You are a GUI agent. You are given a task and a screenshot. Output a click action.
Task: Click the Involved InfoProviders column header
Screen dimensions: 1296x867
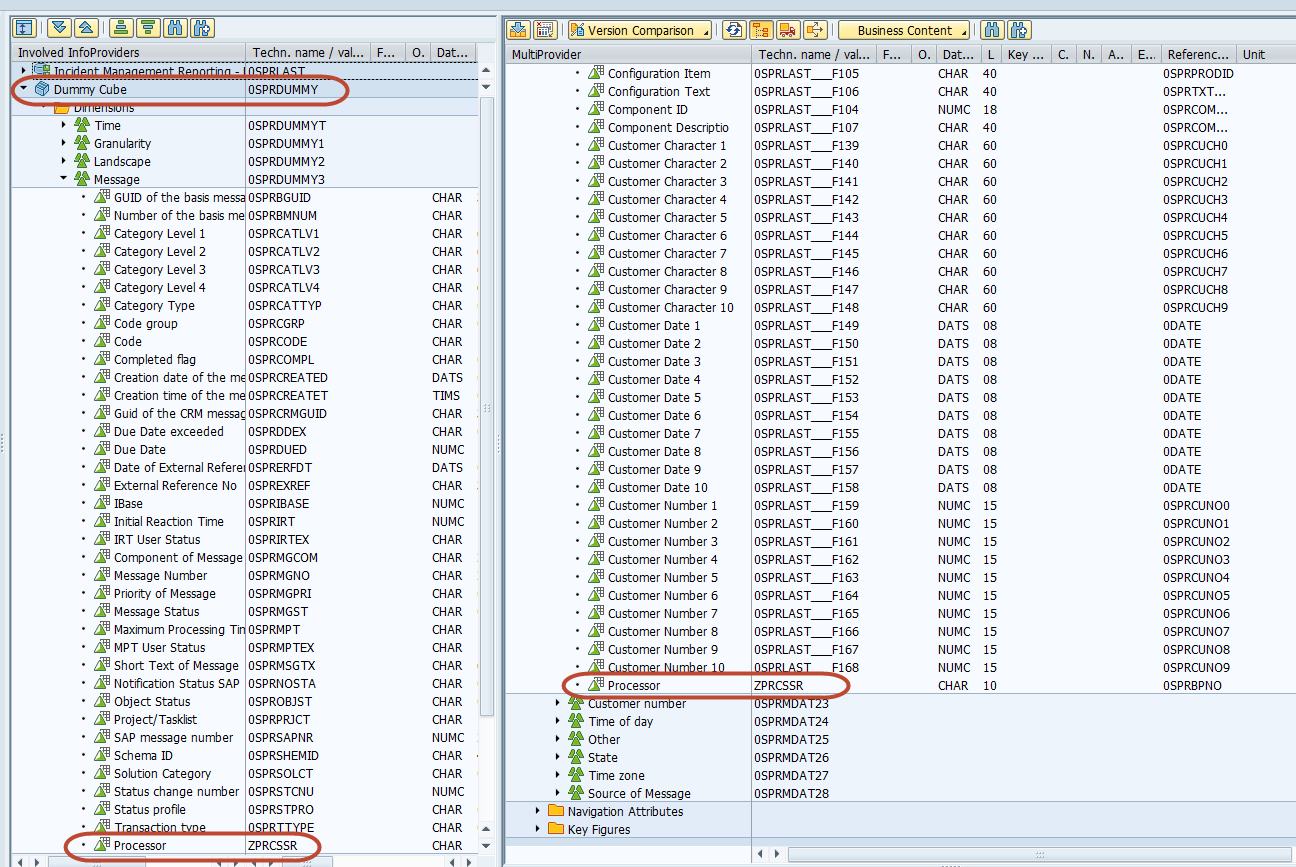(x=129, y=53)
